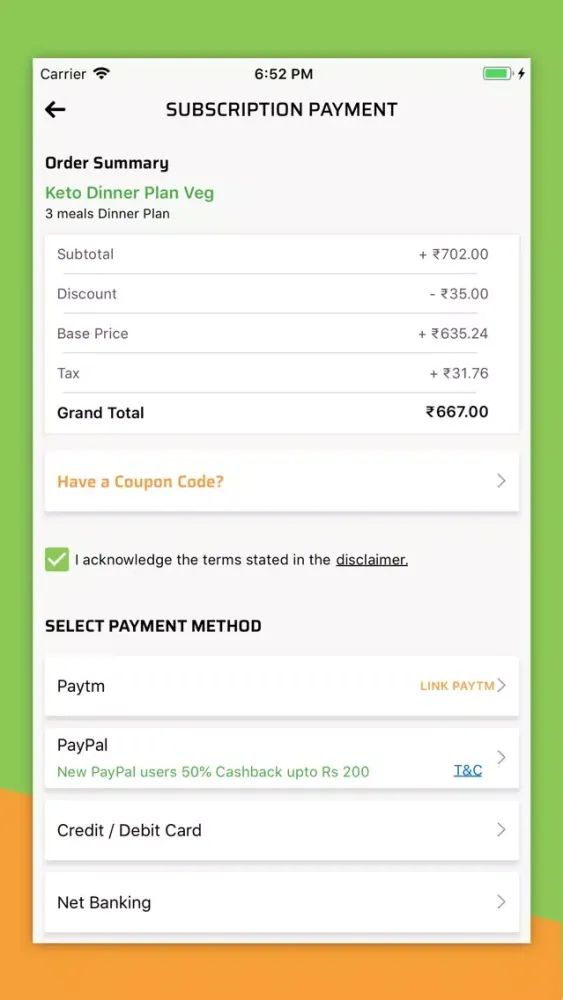563x1000 pixels.
Task: Expand the Paytm row chevron
Action: click(x=502, y=686)
